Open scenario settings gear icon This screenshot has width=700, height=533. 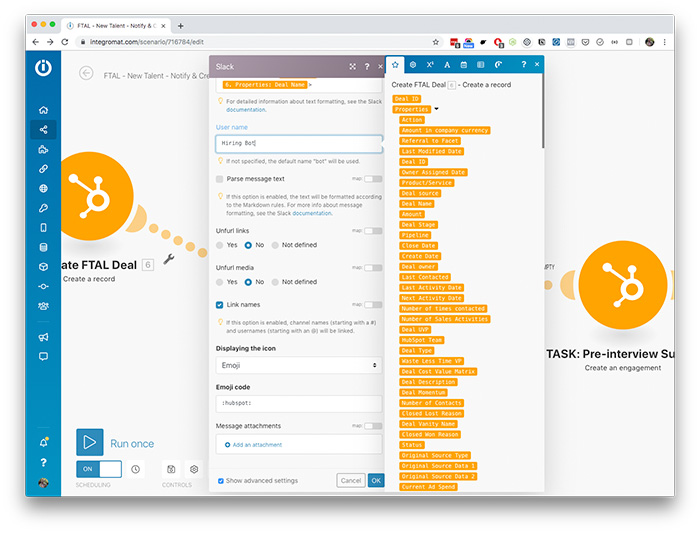(x=194, y=469)
